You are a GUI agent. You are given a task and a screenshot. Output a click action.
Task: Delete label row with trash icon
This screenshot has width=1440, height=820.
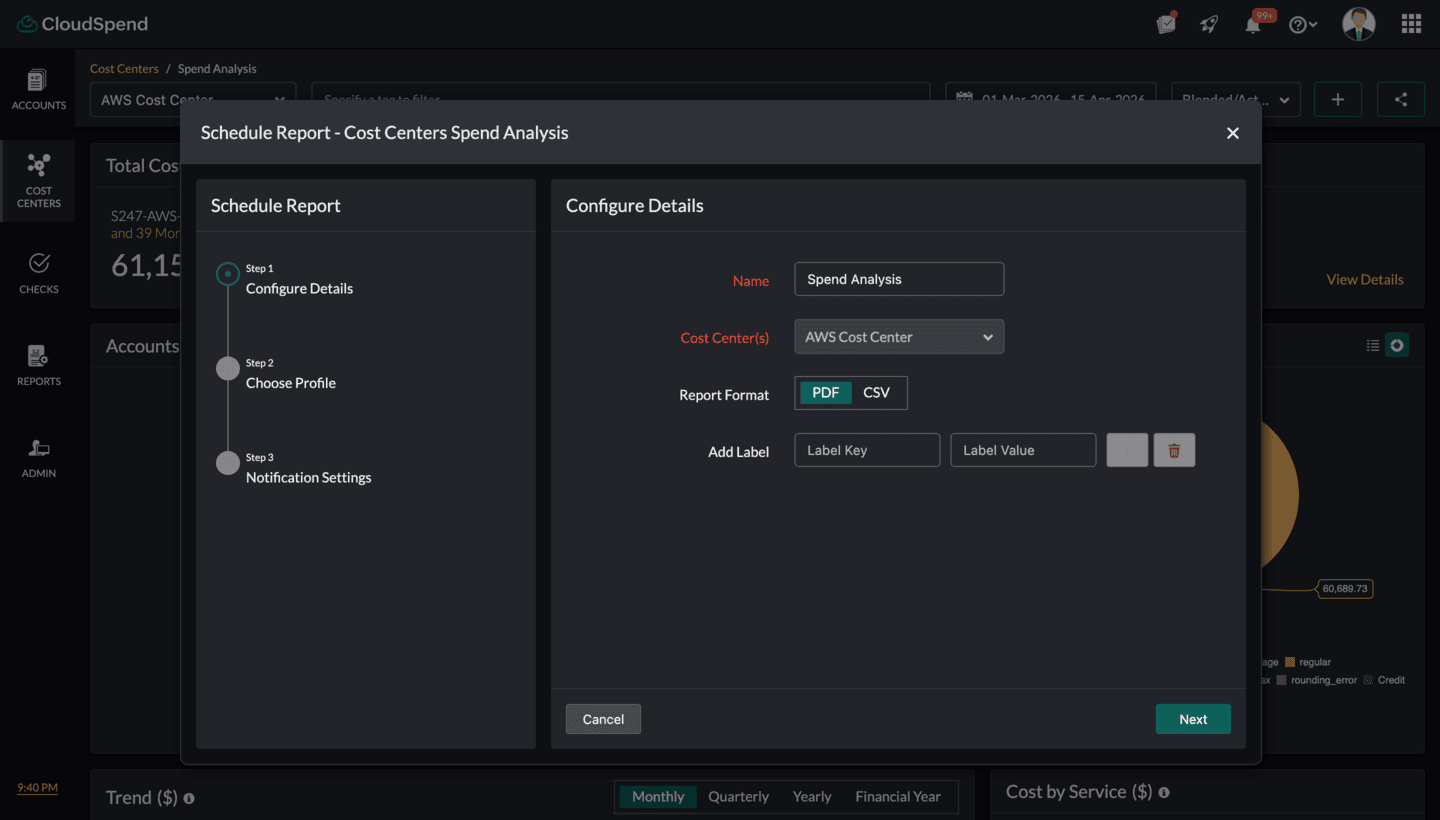1174,450
